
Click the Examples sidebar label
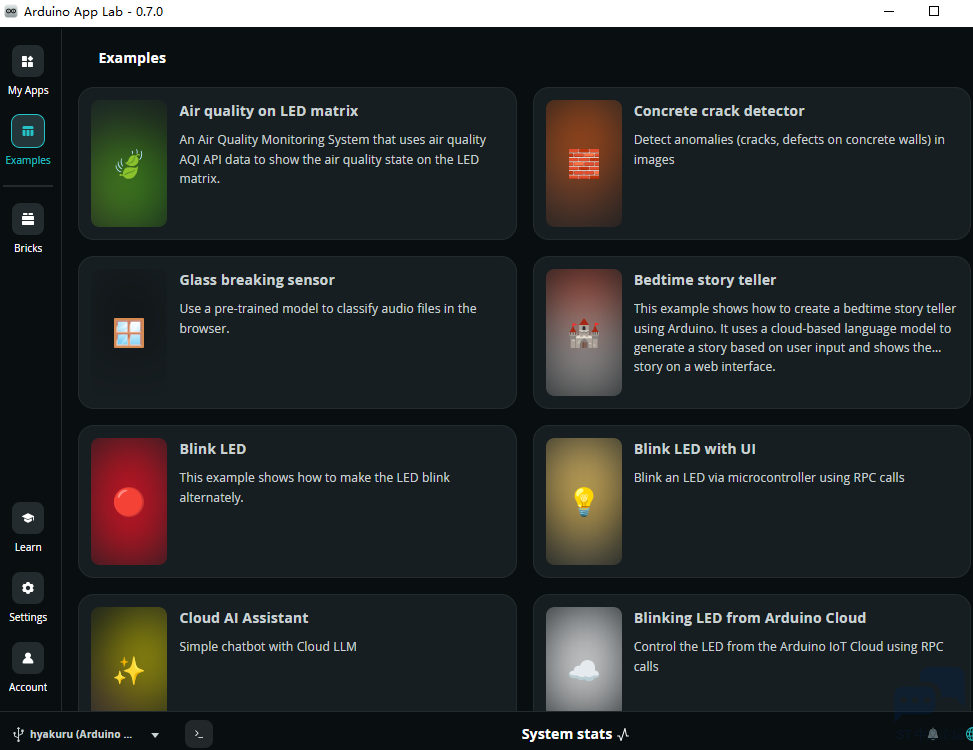click(28, 160)
